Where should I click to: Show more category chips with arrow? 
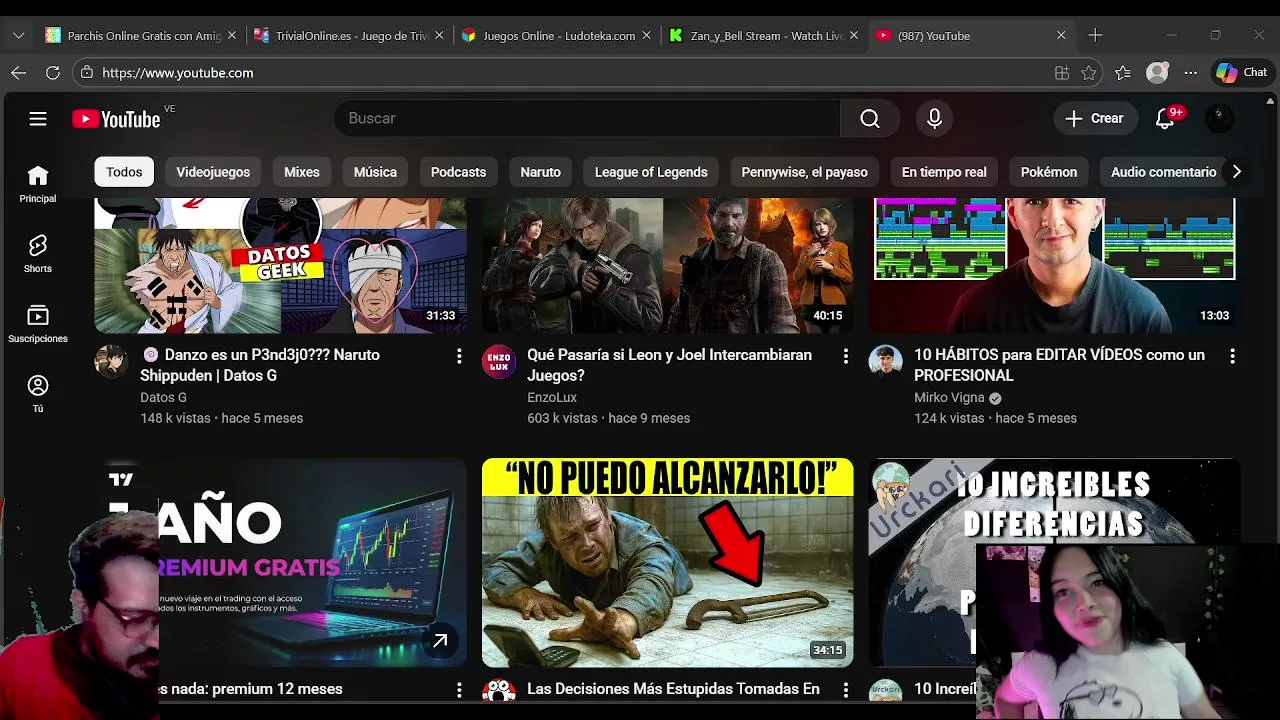(x=1237, y=172)
